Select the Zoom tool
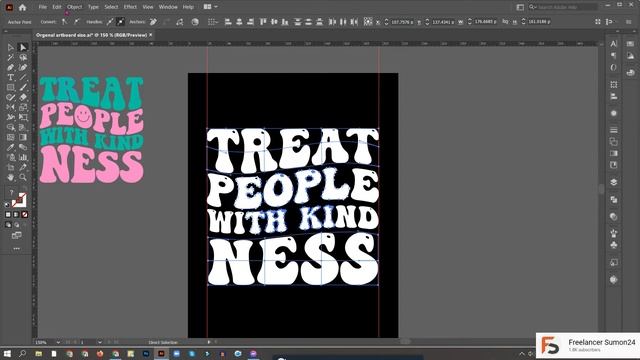 click(x=23, y=178)
